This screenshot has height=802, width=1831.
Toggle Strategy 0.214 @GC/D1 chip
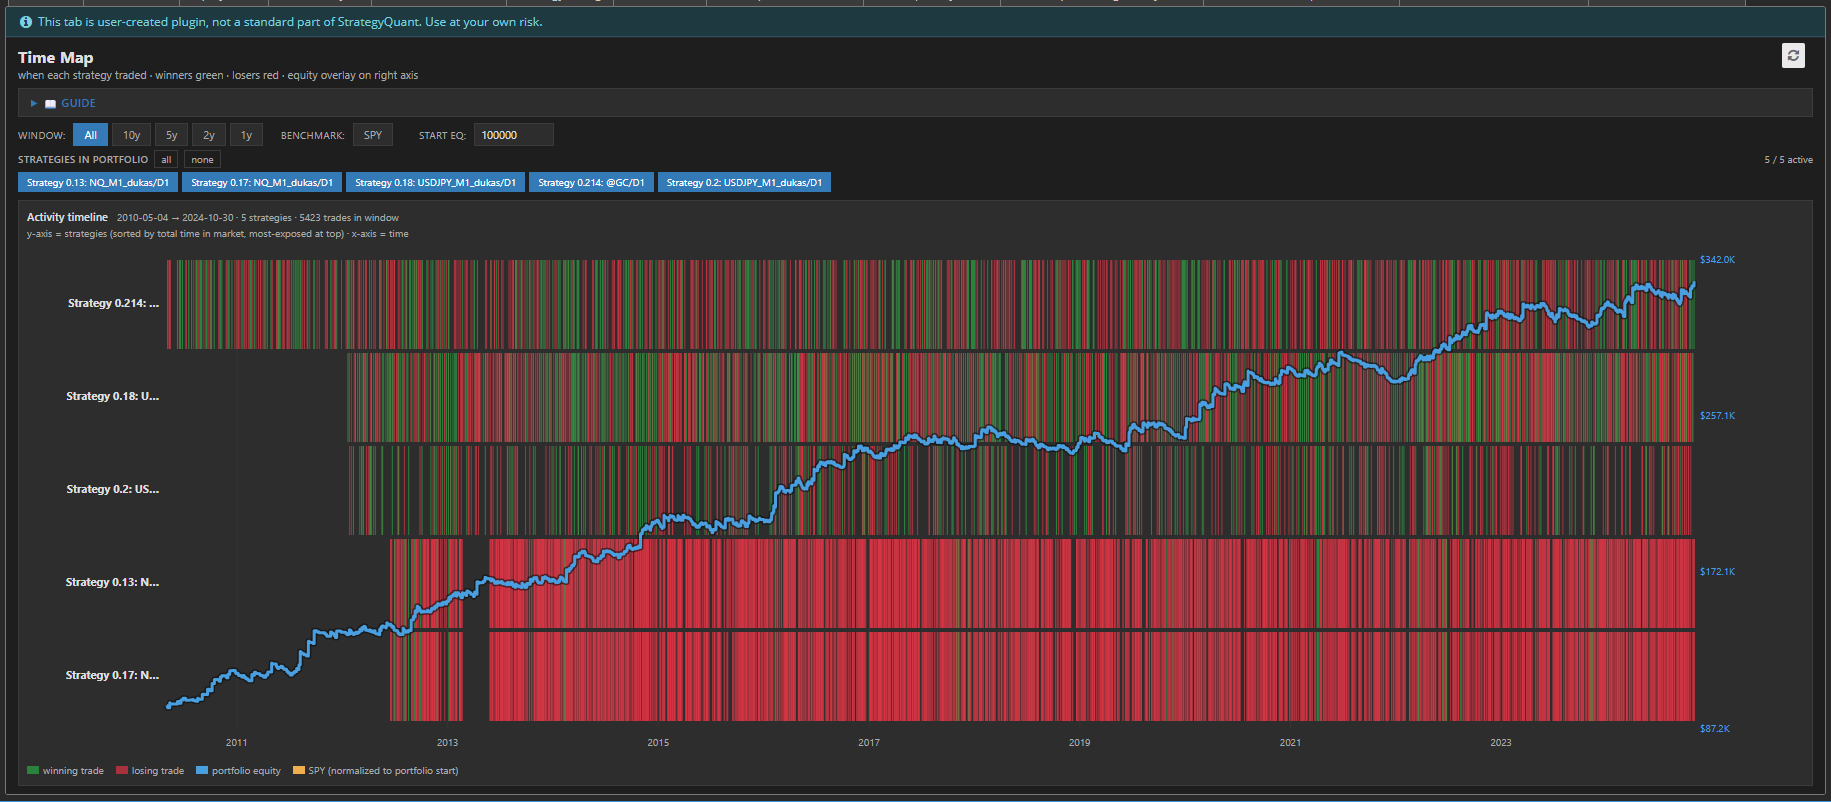click(x=591, y=182)
